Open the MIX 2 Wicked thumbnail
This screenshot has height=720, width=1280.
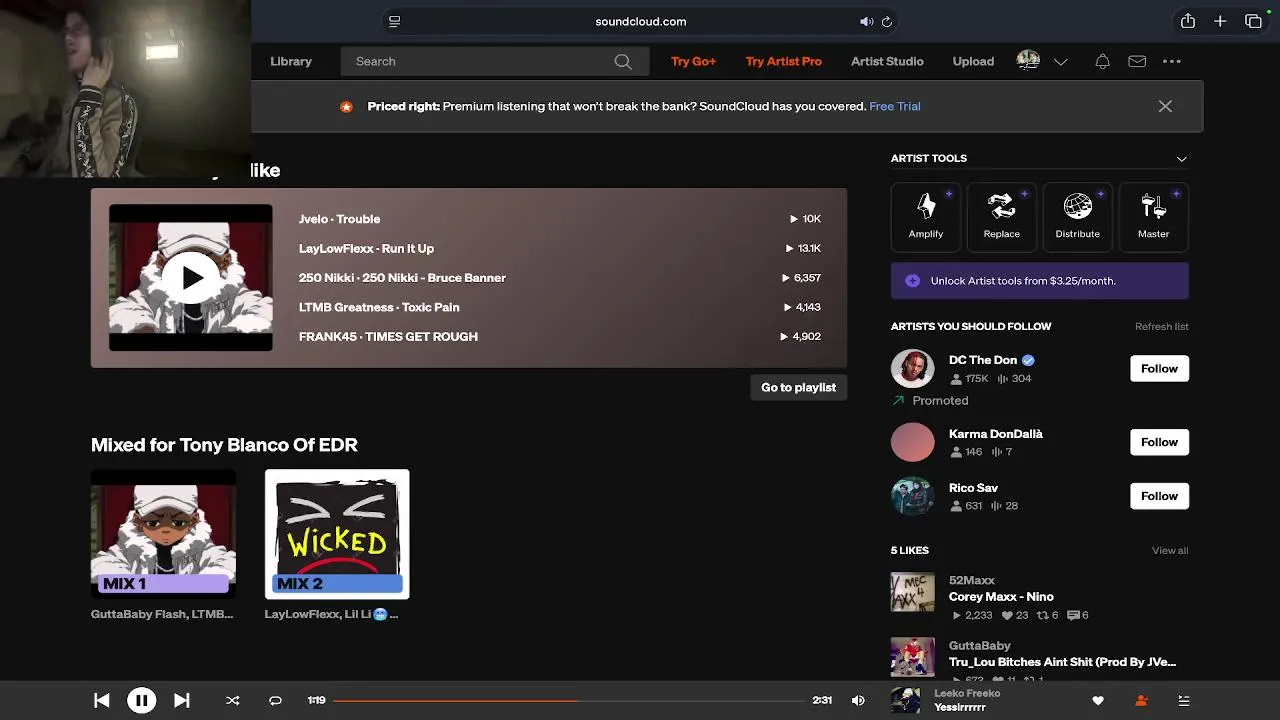[337, 534]
